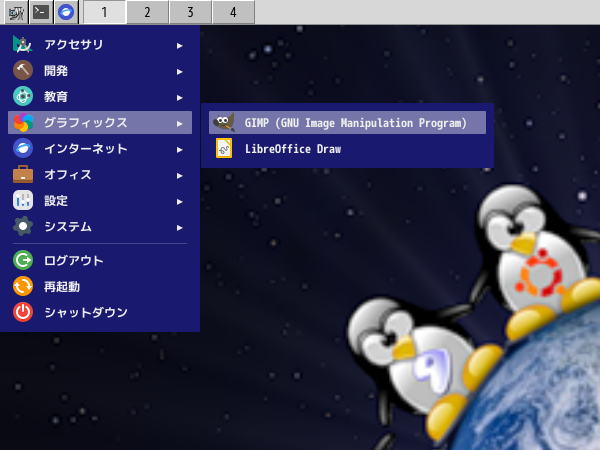Choose 再起動 to reboot
The image size is (600, 450).
tap(100, 286)
